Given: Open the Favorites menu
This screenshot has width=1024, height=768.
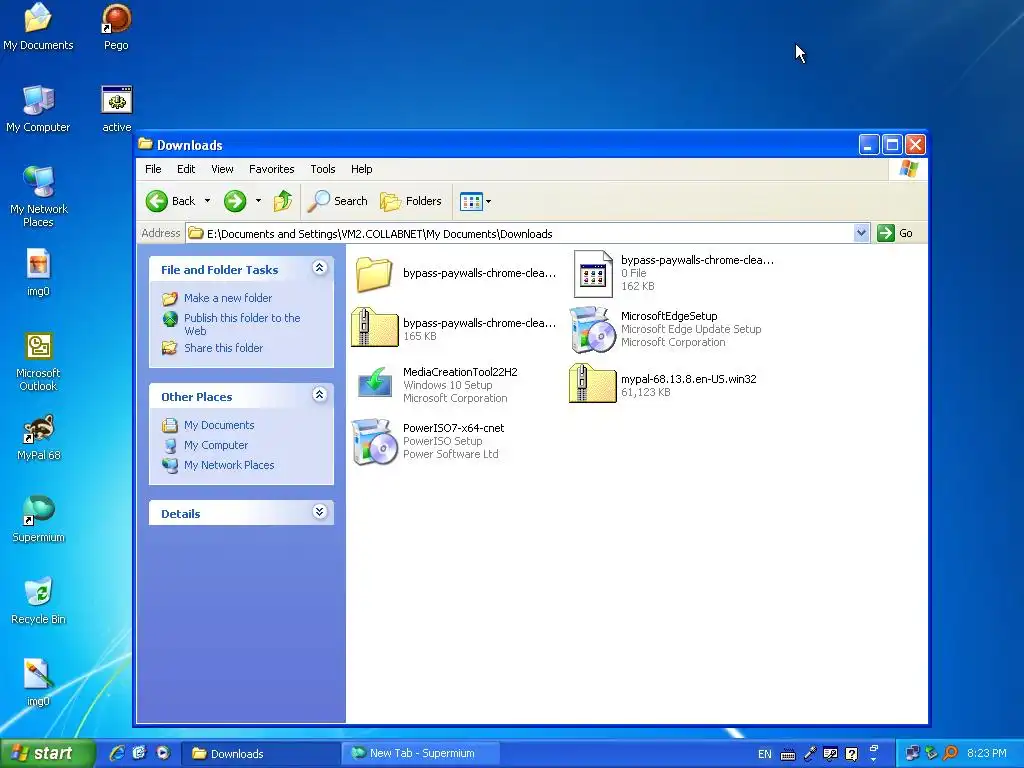Looking at the screenshot, I should 272,169.
